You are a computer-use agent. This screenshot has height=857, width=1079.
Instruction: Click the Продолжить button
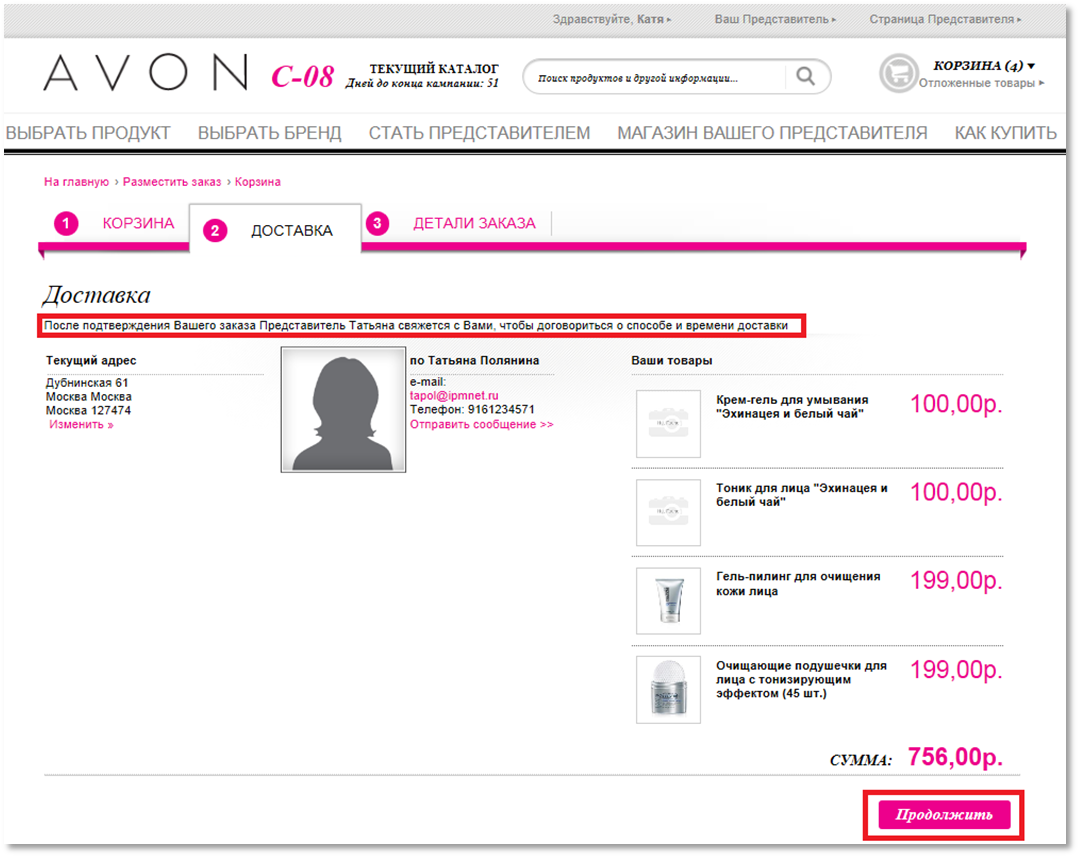(944, 815)
